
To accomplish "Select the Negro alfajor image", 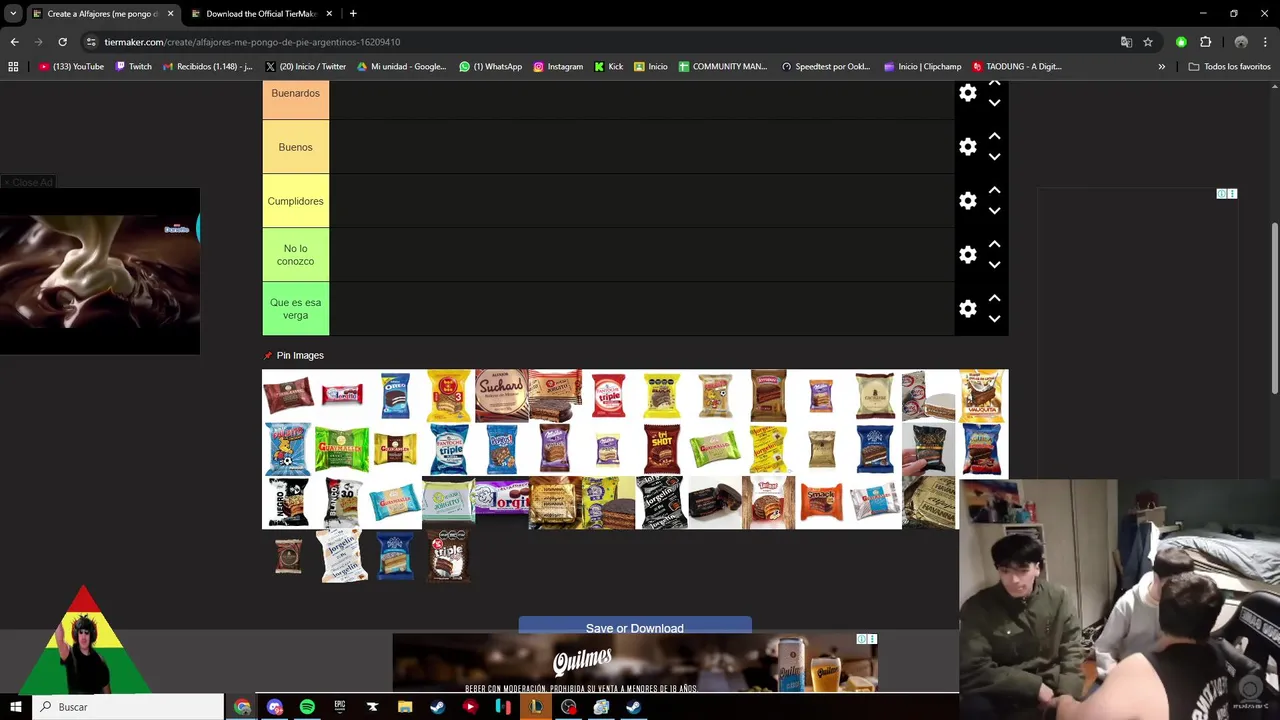I will coord(288,502).
